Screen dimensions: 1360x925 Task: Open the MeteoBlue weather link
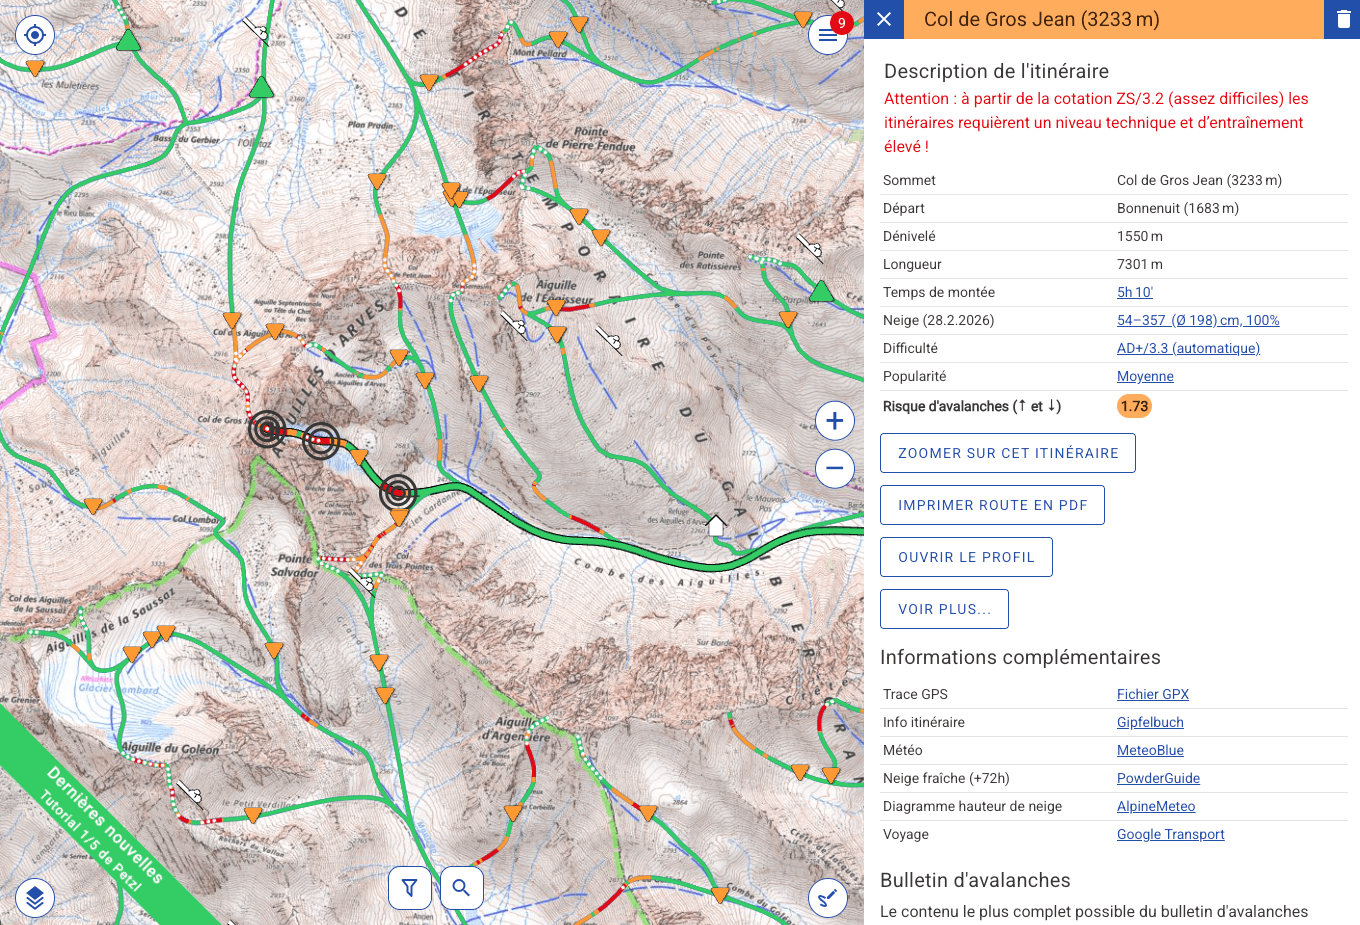1150,749
